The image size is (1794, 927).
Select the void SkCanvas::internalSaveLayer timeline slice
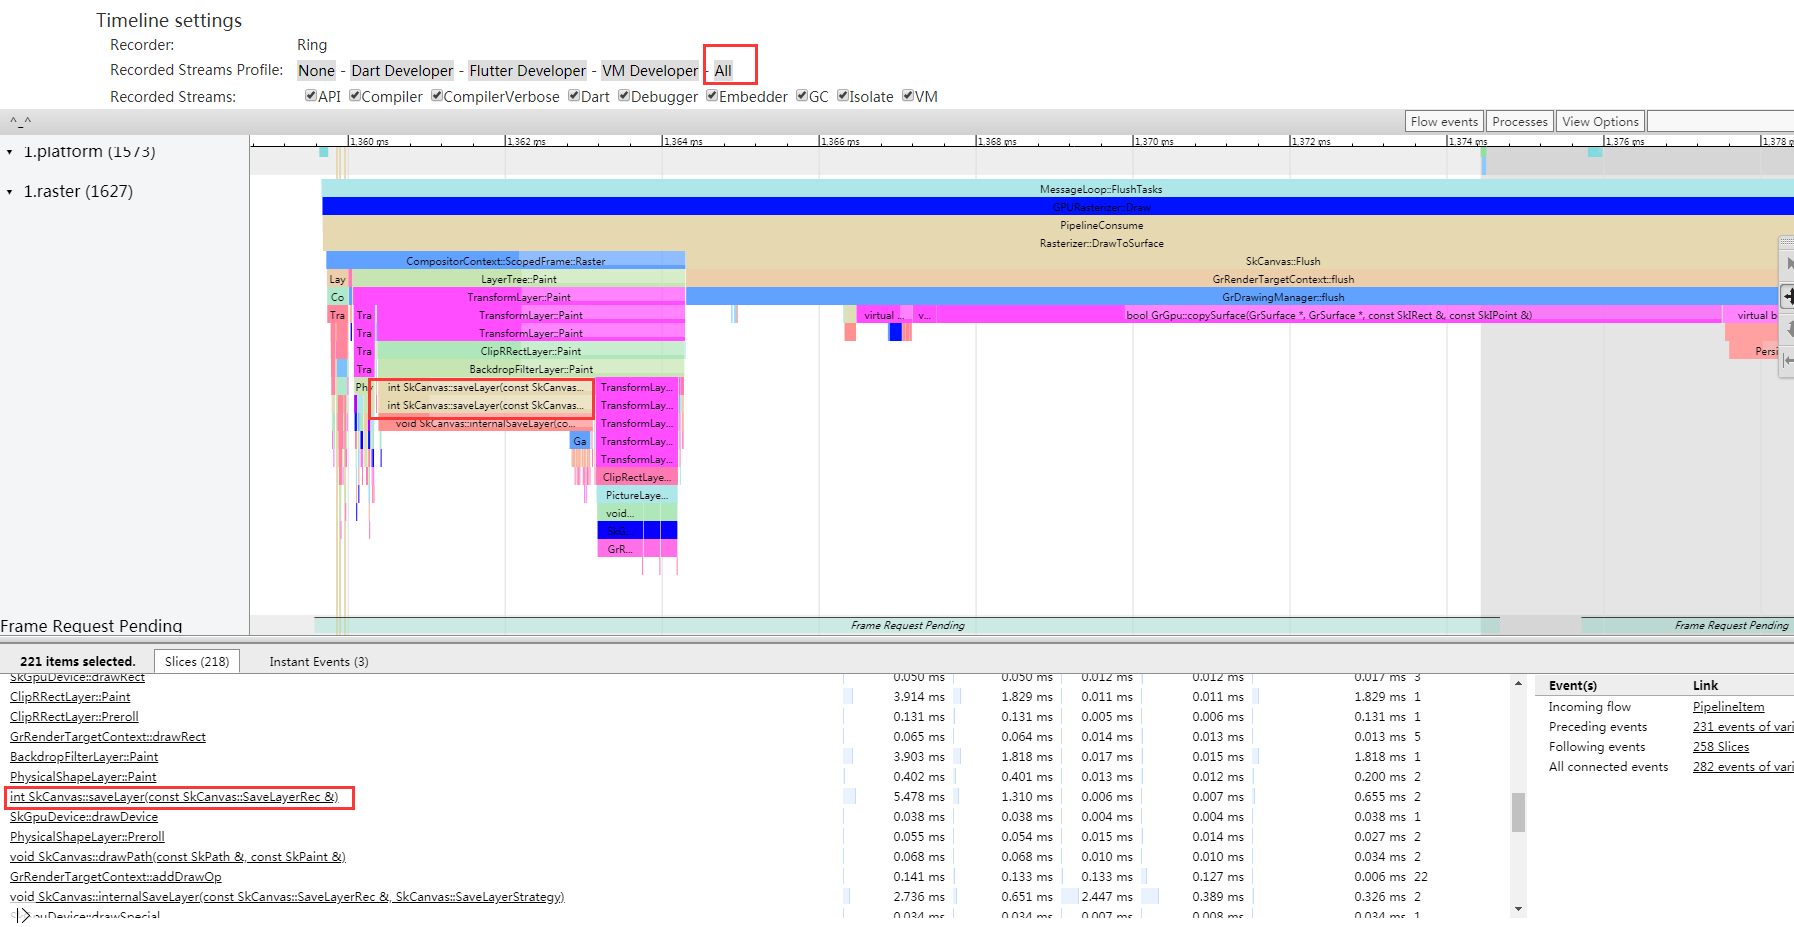point(484,423)
